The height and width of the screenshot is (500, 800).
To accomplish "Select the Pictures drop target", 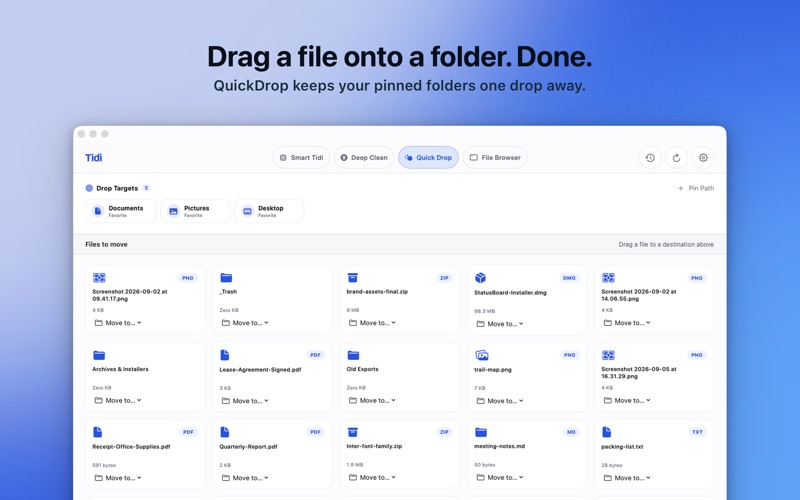I will (195, 211).
